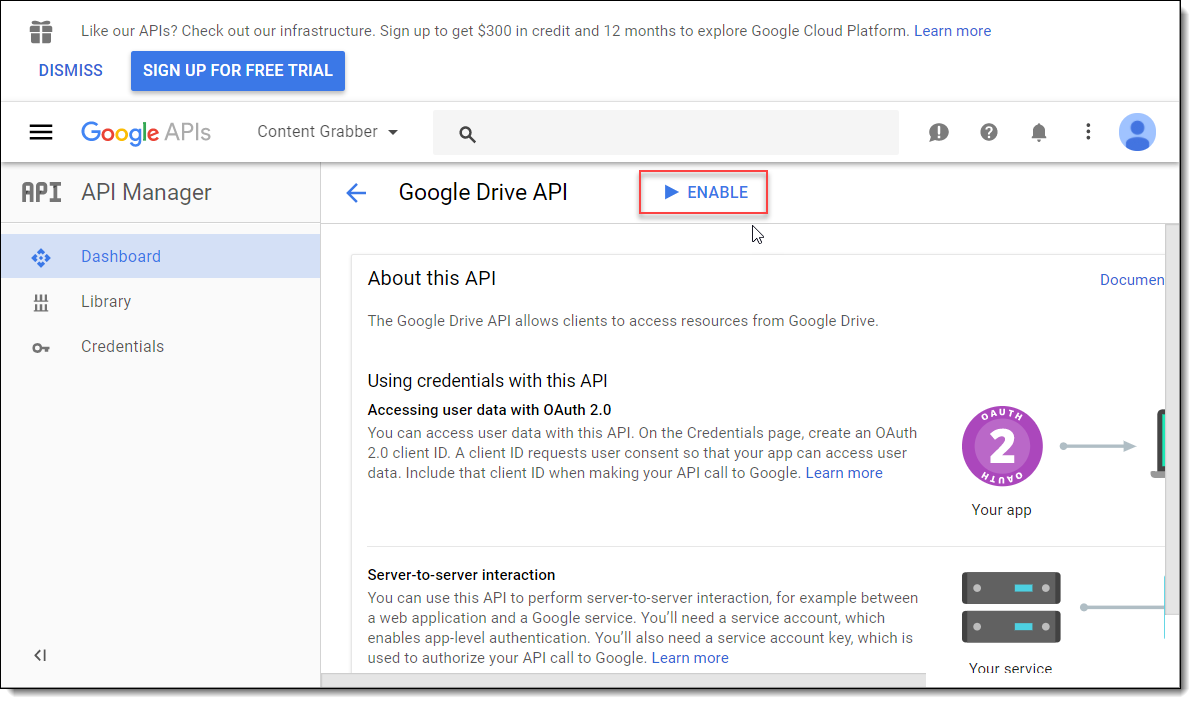Open Learn more about server-to-server interaction
Screen dimensions: 1196x704
[690, 657]
